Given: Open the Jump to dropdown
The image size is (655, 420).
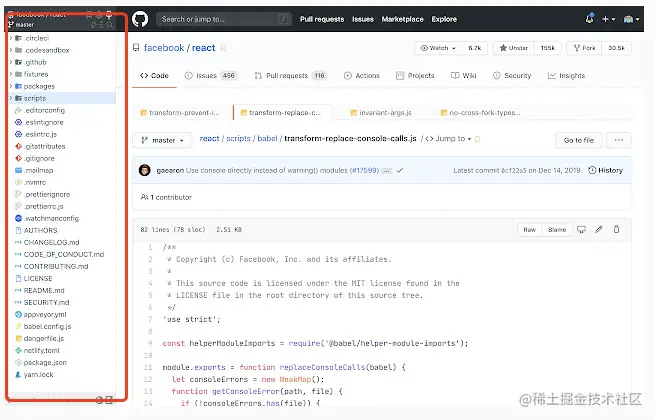Looking at the screenshot, I should tap(447, 139).
